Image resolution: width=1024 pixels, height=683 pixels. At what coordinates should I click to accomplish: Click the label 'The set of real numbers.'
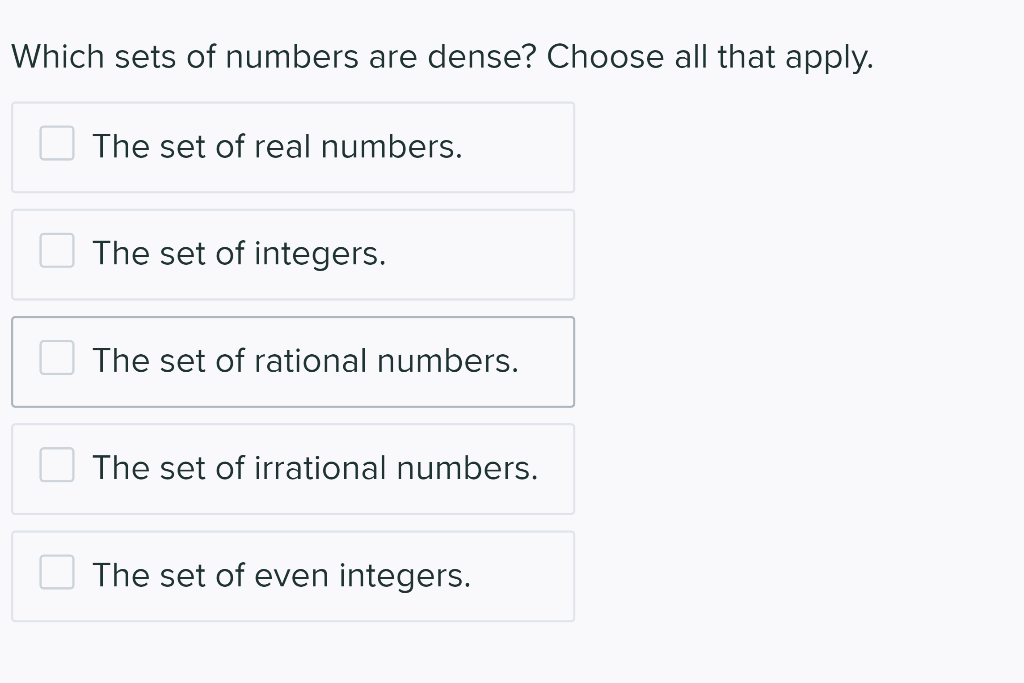(277, 147)
